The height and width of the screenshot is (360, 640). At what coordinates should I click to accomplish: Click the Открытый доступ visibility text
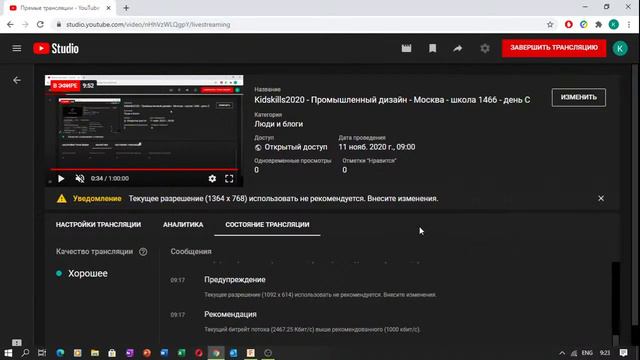click(296, 147)
